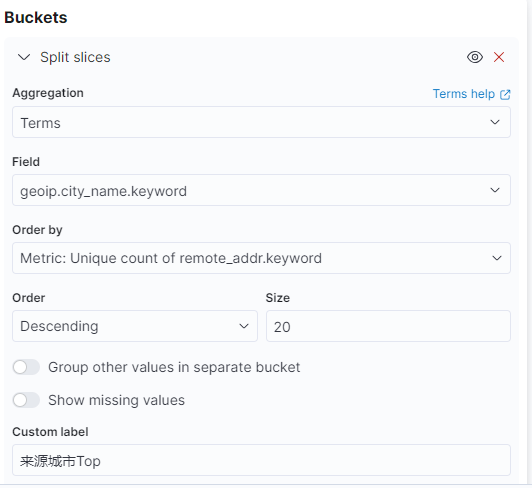Enable the Show missing values switch
Screen dimensions: 532x488
click(26, 400)
